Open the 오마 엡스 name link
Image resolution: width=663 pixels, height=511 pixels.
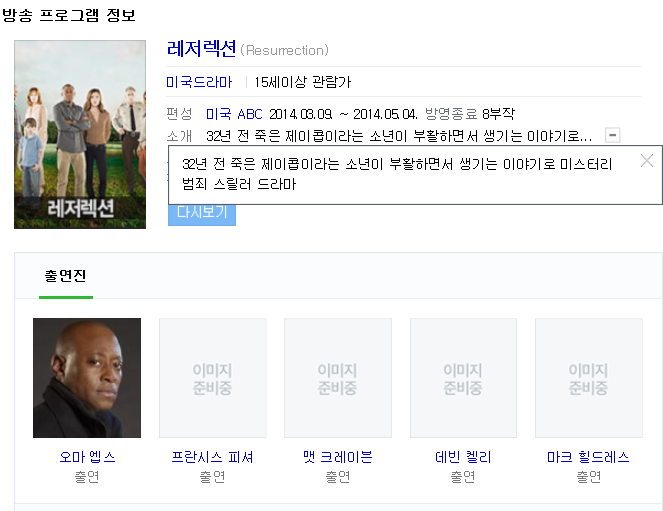[x=87, y=457]
